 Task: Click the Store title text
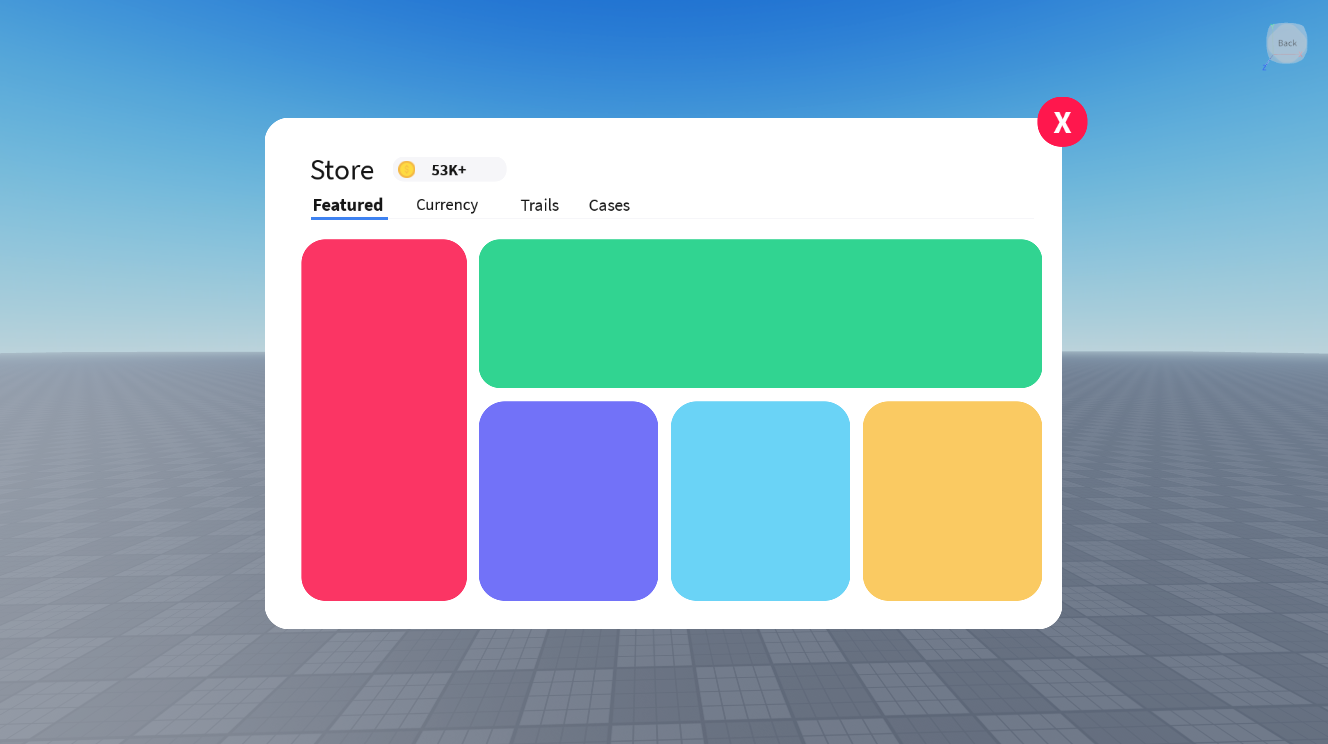tap(341, 170)
